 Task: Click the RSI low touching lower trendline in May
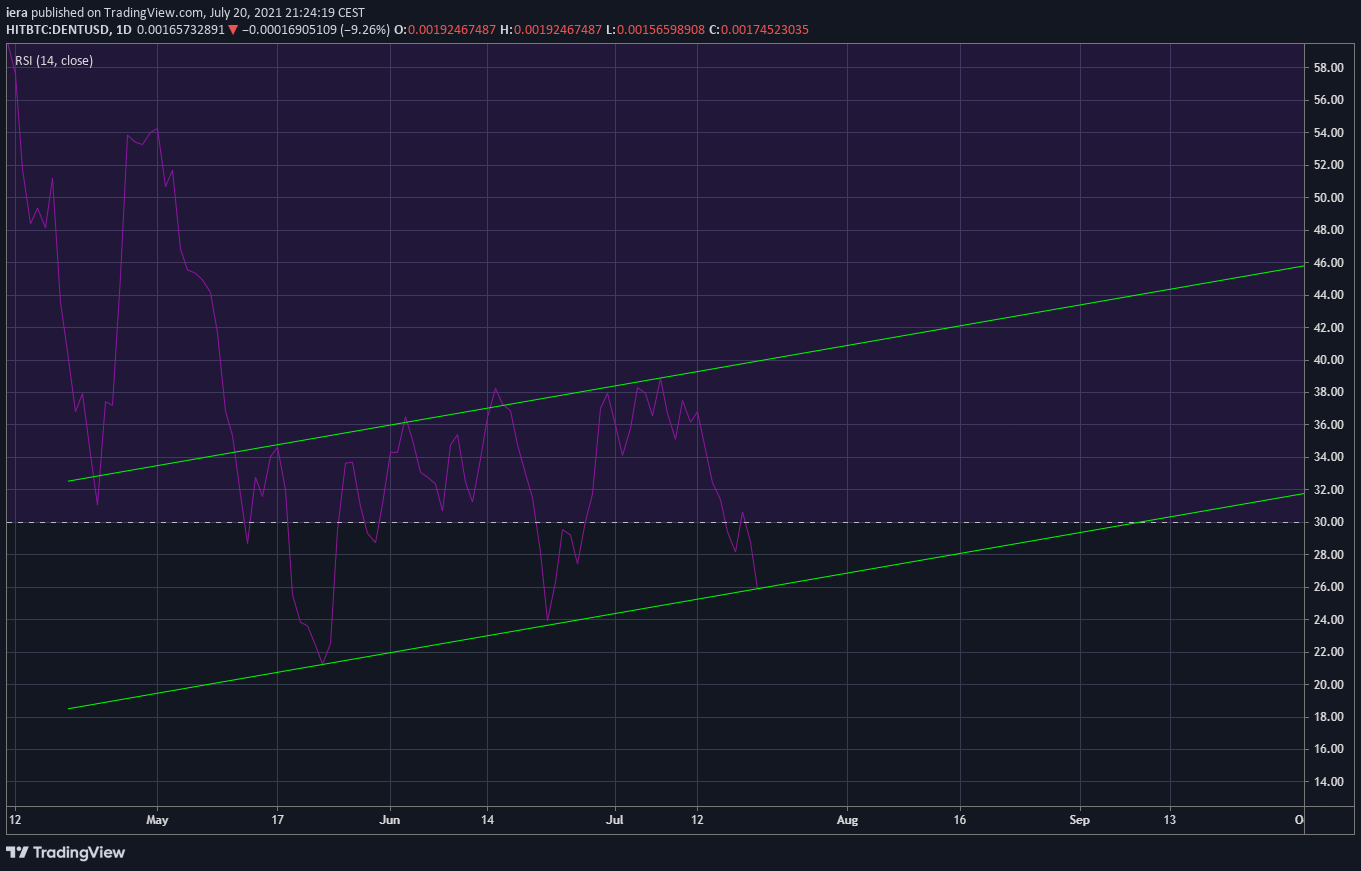click(320, 663)
